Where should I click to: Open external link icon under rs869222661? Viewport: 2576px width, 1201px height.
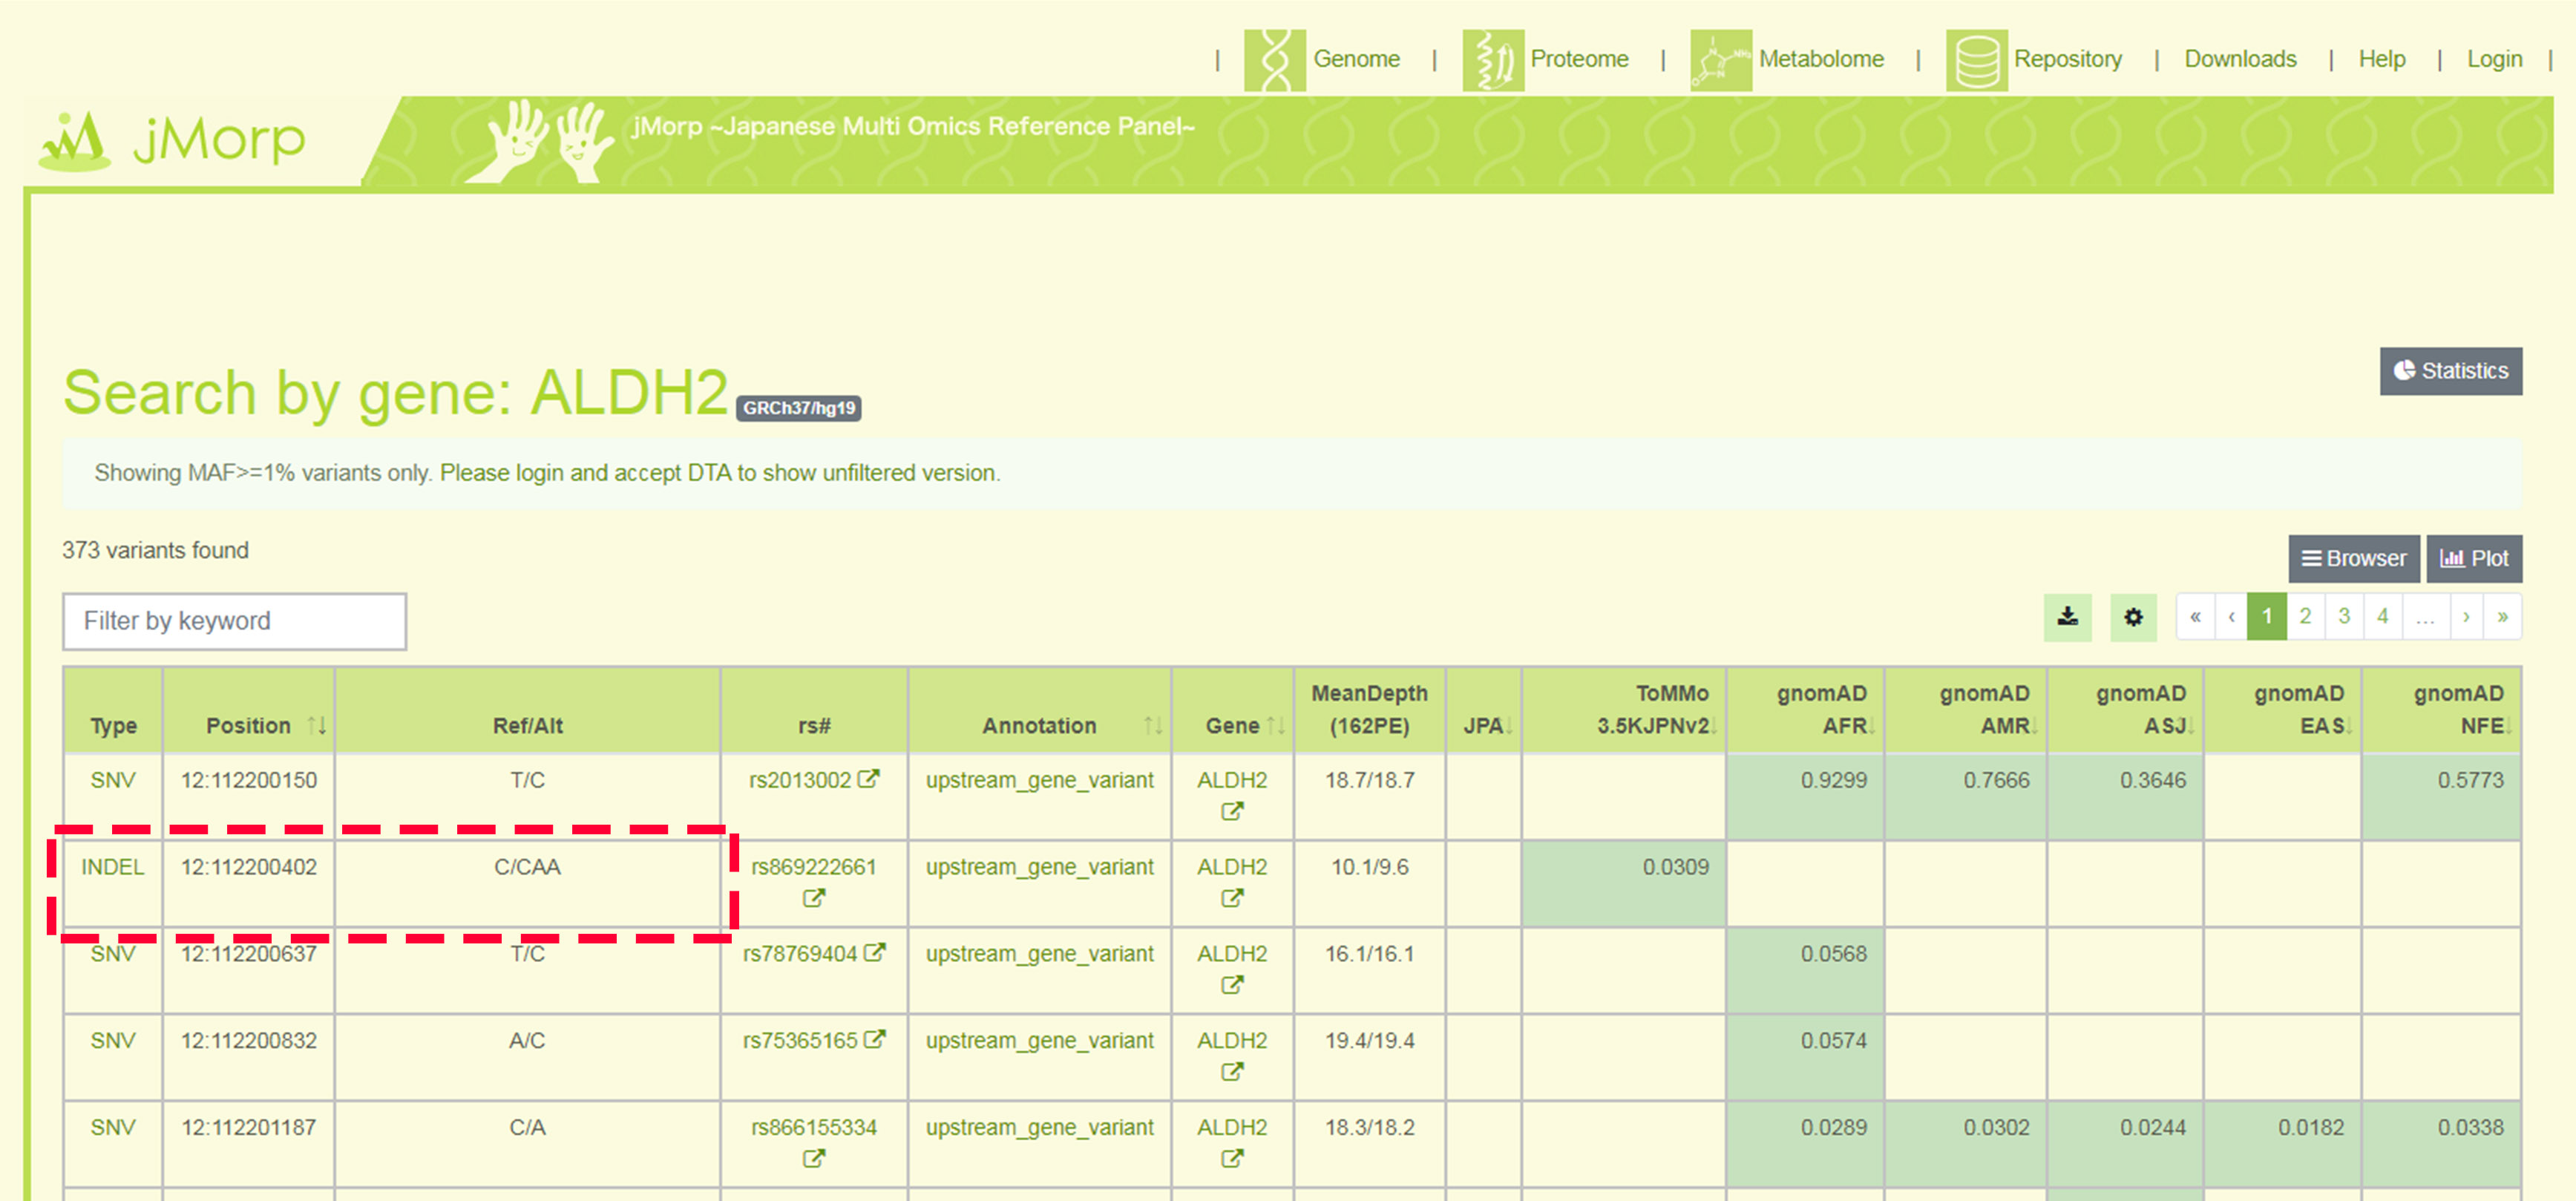(x=814, y=898)
